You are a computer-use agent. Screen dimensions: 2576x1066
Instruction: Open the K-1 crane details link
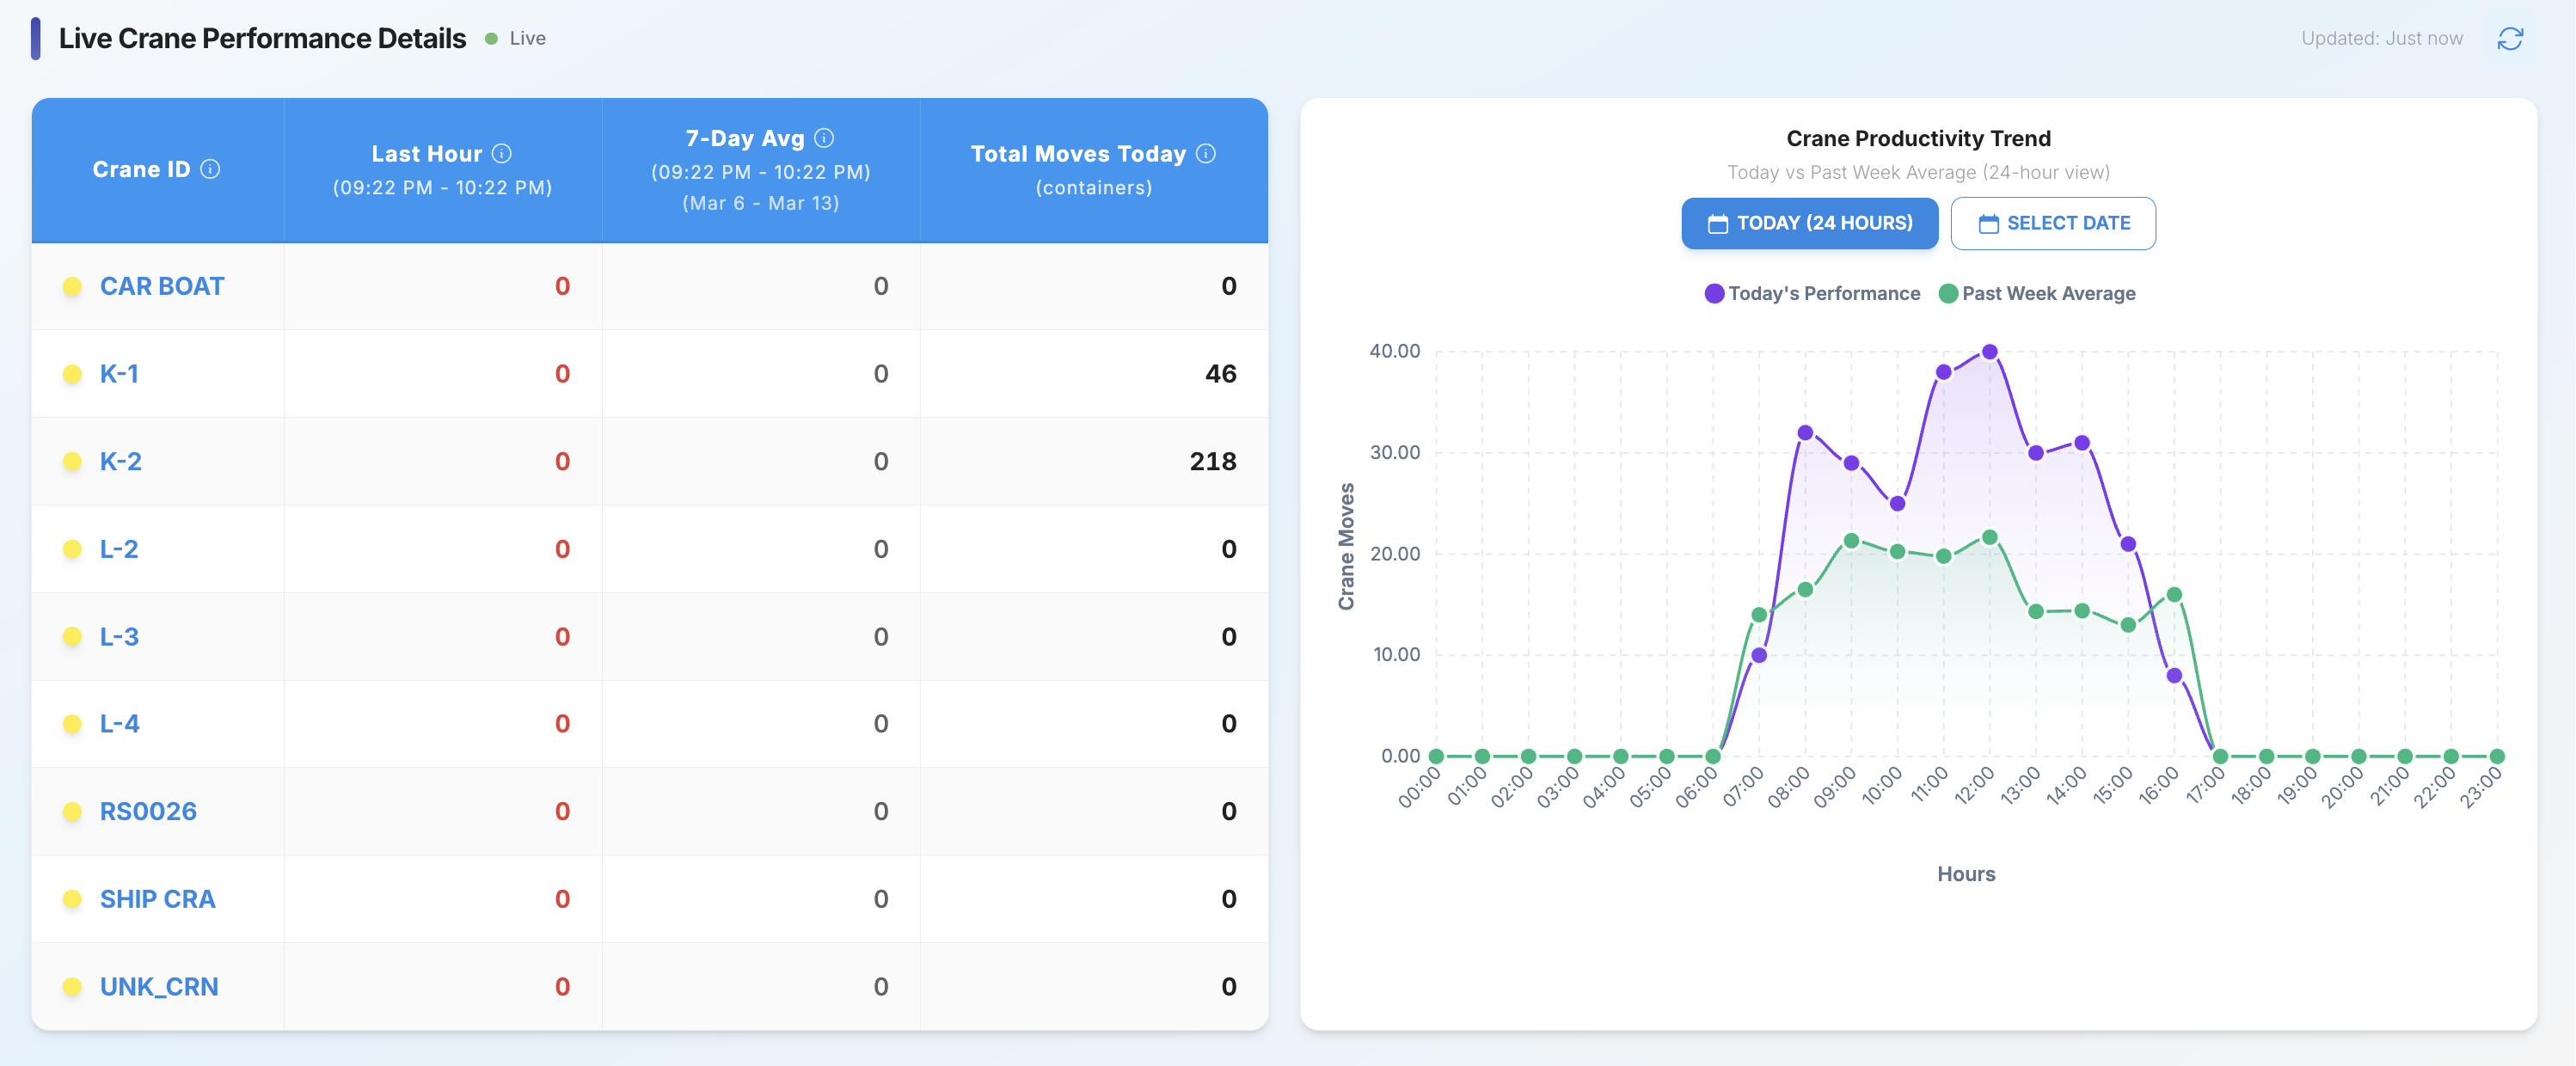(x=120, y=373)
